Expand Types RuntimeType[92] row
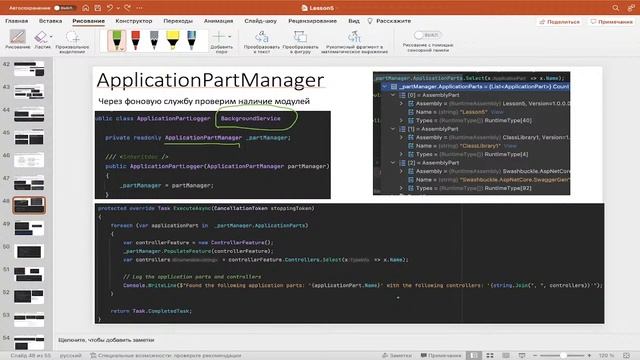 pyautogui.click(x=402, y=188)
